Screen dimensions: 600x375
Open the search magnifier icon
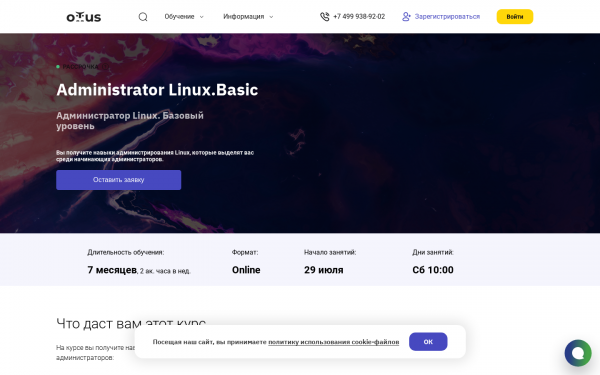pyautogui.click(x=143, y=17)
